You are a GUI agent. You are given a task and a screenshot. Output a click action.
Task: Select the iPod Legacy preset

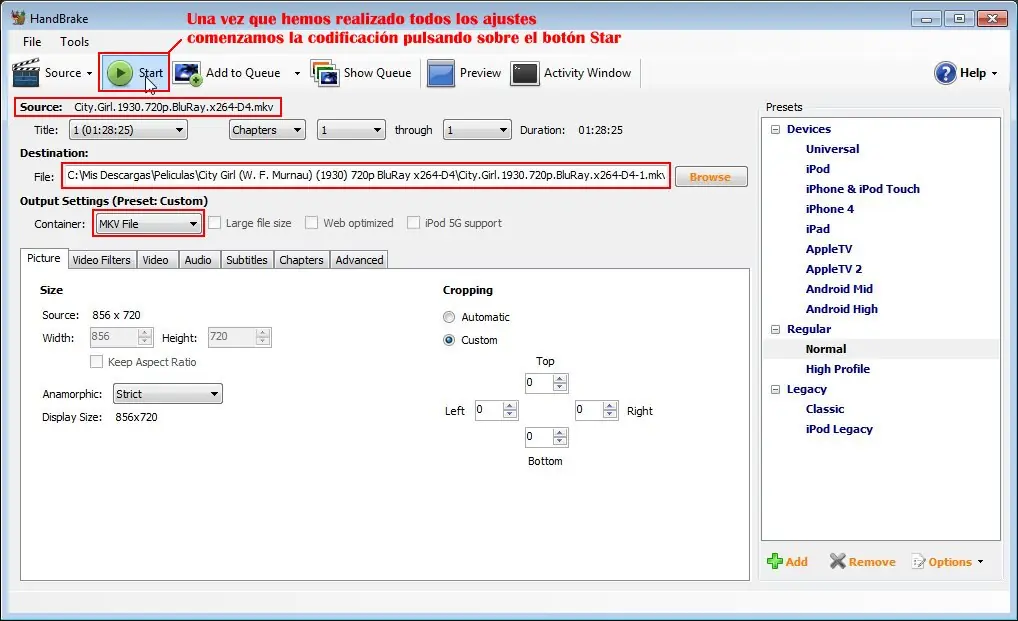pos(839,430)
